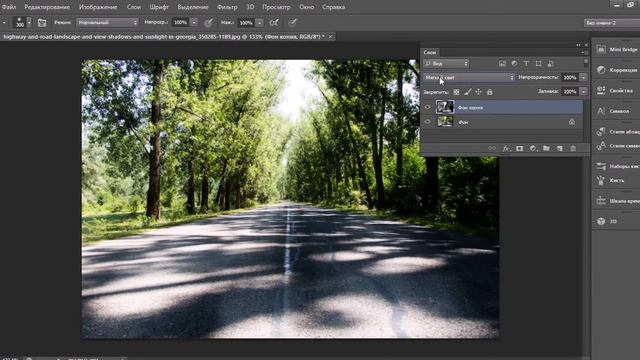Open the Фильтр menu

coord(227,7)
